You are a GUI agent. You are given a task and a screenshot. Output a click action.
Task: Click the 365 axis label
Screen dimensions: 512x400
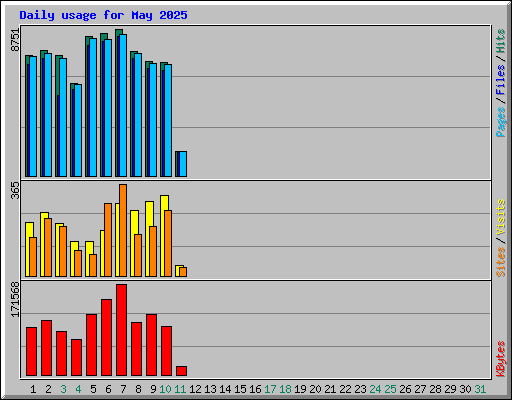pyautogui.click(x=15, y=191)
